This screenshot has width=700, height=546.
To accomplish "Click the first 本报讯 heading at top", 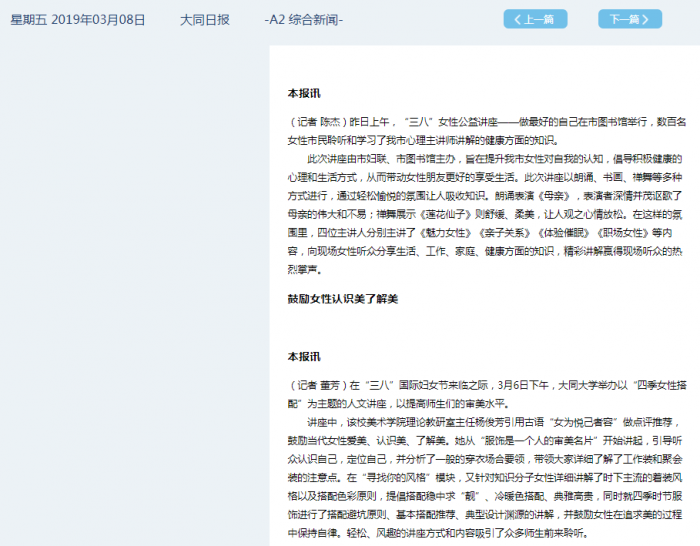I will pos(304,93).
